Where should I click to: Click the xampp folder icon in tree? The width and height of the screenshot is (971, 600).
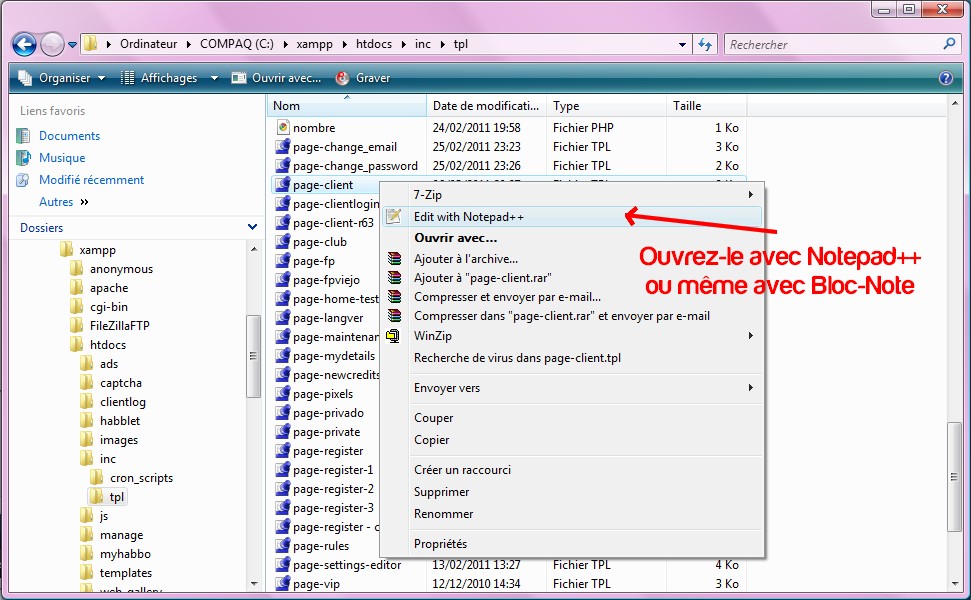(66, 250)
